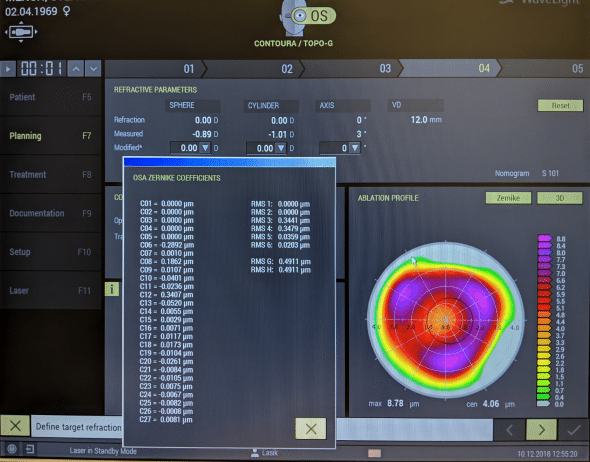Screen dimensions: 590x462
Task: Click the patient bed position icon
Action: click(x=21, y=32)
